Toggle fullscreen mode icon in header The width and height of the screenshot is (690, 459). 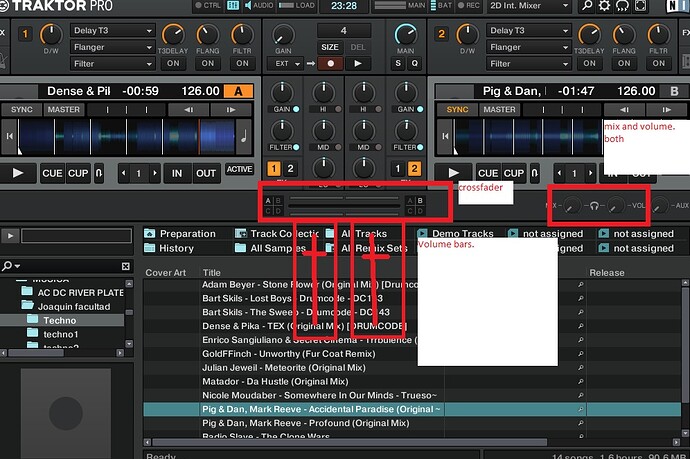point(640,6)
